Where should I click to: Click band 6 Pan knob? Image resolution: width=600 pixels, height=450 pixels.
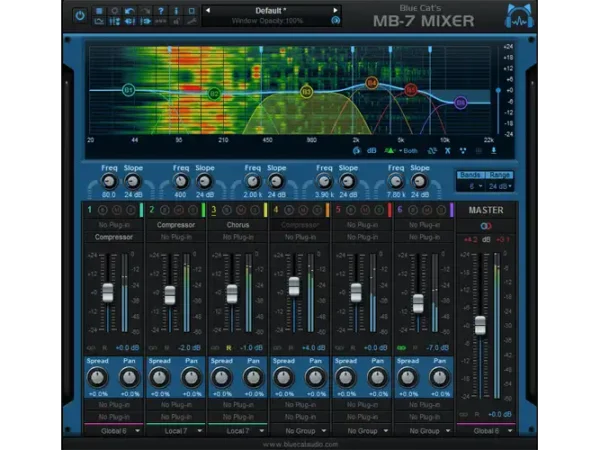[x=440, y=377]
